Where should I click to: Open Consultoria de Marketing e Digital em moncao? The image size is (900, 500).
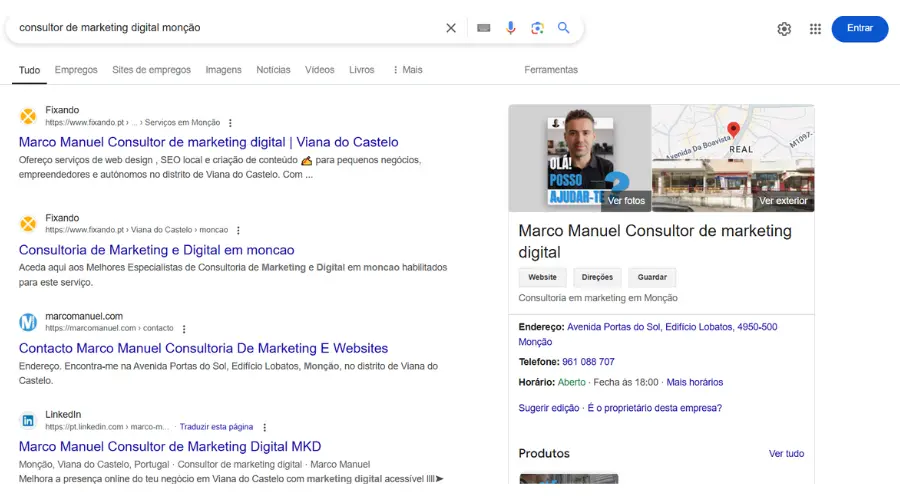coord(156,250)
